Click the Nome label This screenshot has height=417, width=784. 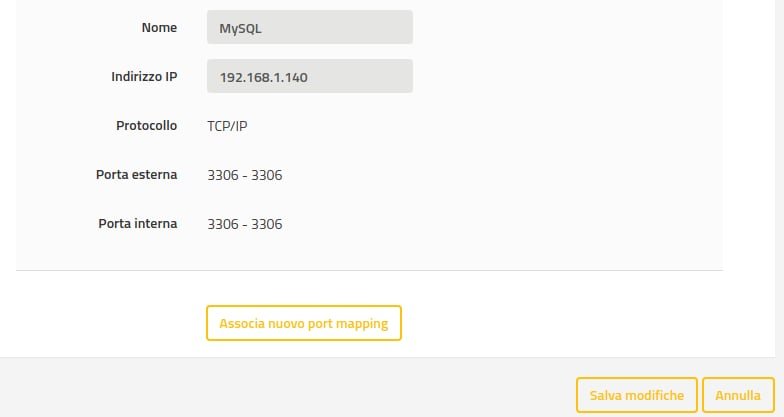coord(159,28)
